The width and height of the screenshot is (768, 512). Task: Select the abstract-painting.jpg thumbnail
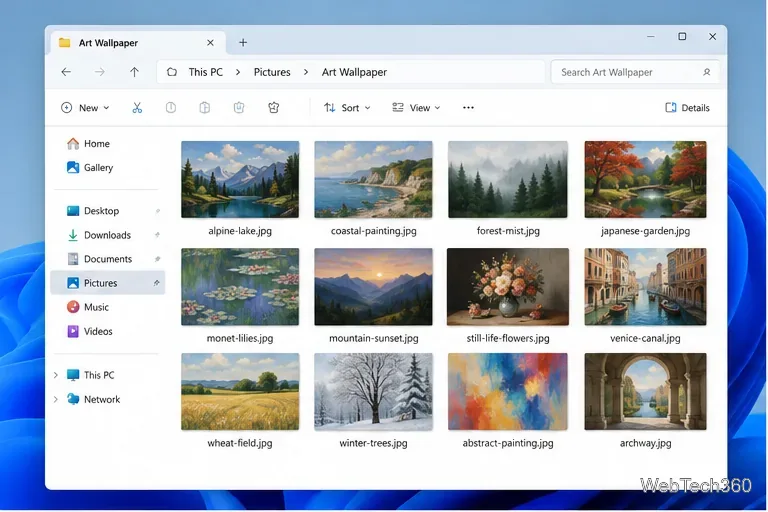[508, 391]
